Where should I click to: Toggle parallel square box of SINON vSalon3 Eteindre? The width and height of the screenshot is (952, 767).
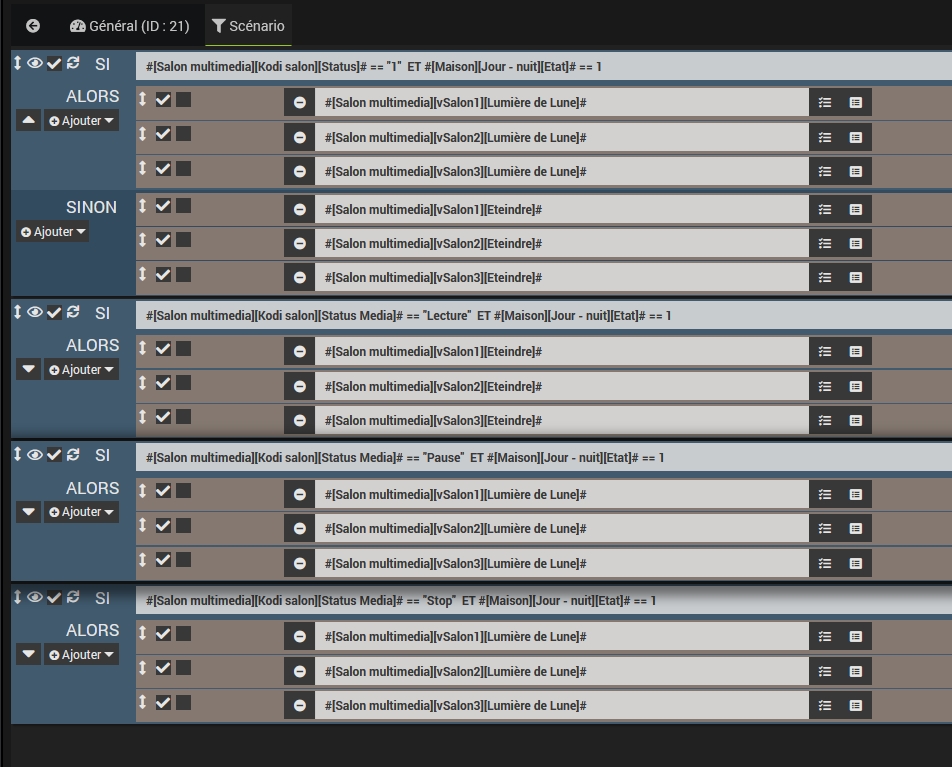(183, 274)
